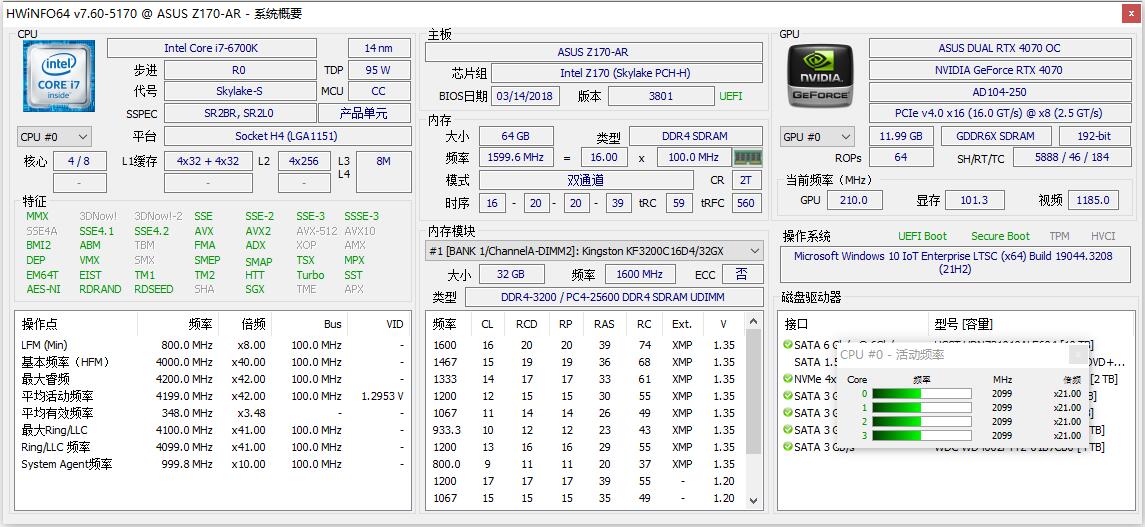Viewport: 1145px width, 527px height.
Task: Click the BIOS date 03/14/2018 field
Action: pos(525,96)
